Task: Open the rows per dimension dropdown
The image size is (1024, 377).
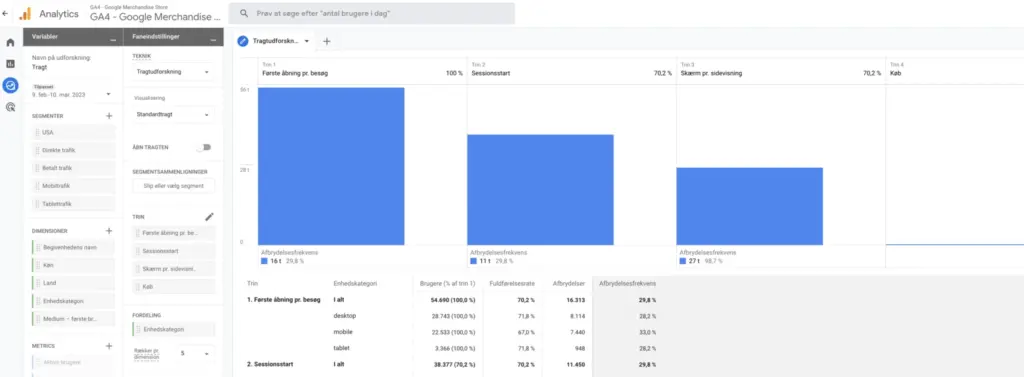Action: pos(195,353)
